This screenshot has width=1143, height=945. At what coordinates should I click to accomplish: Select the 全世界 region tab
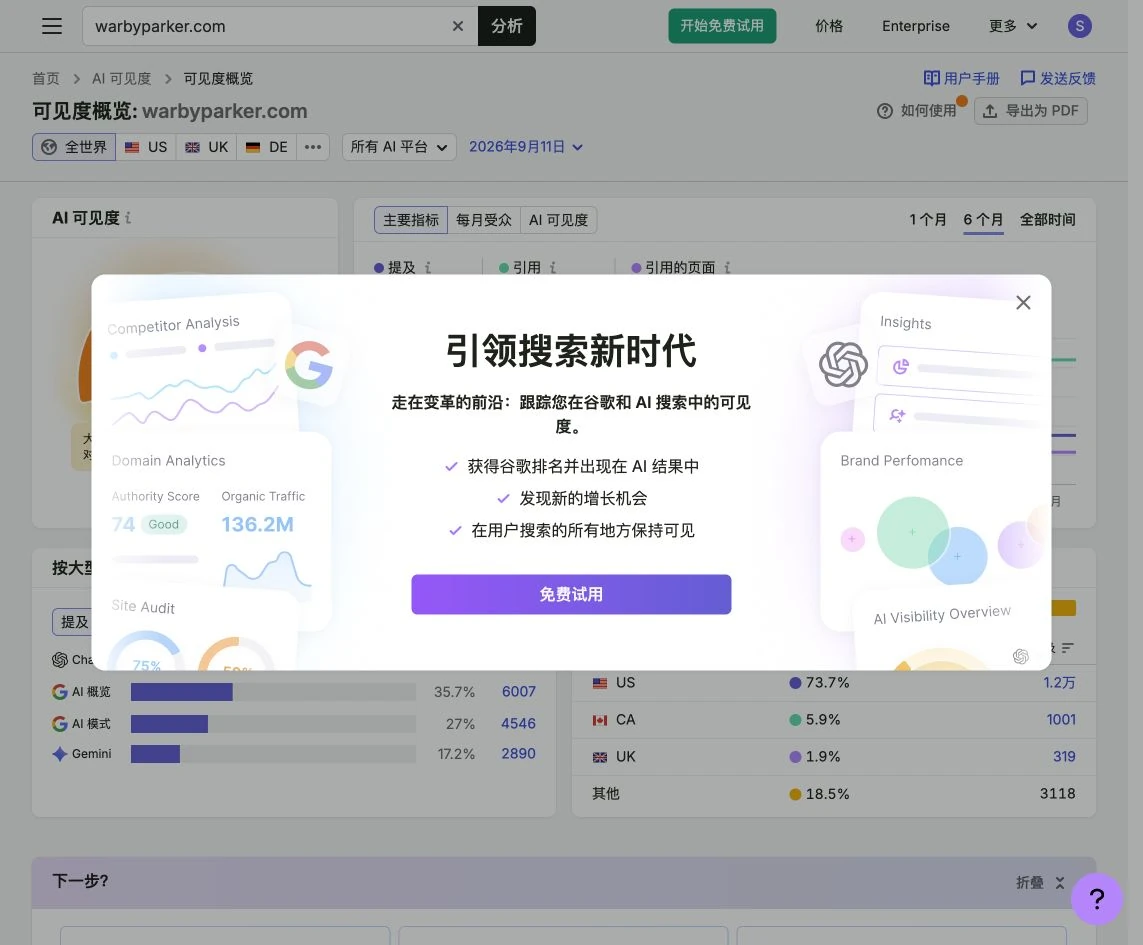(74, 147)
